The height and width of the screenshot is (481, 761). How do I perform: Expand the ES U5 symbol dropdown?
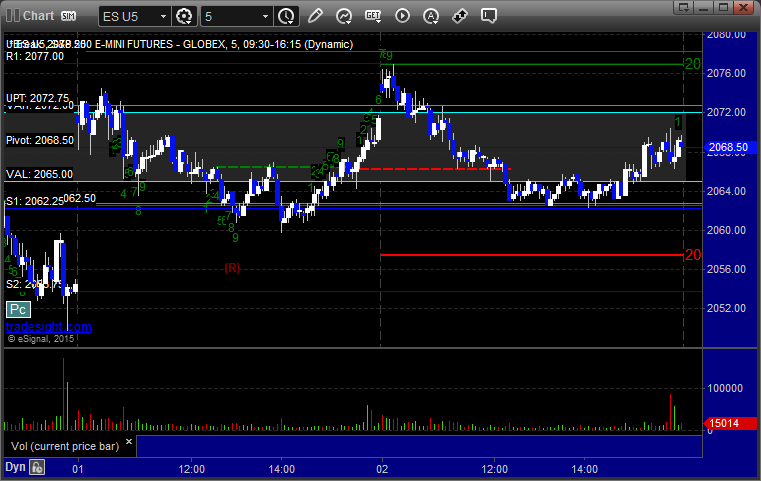tap(164, 17)
